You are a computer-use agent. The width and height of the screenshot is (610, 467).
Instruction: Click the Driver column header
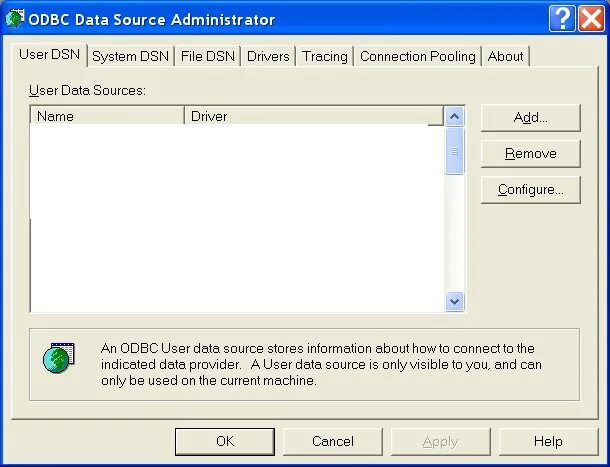point(311,116)
